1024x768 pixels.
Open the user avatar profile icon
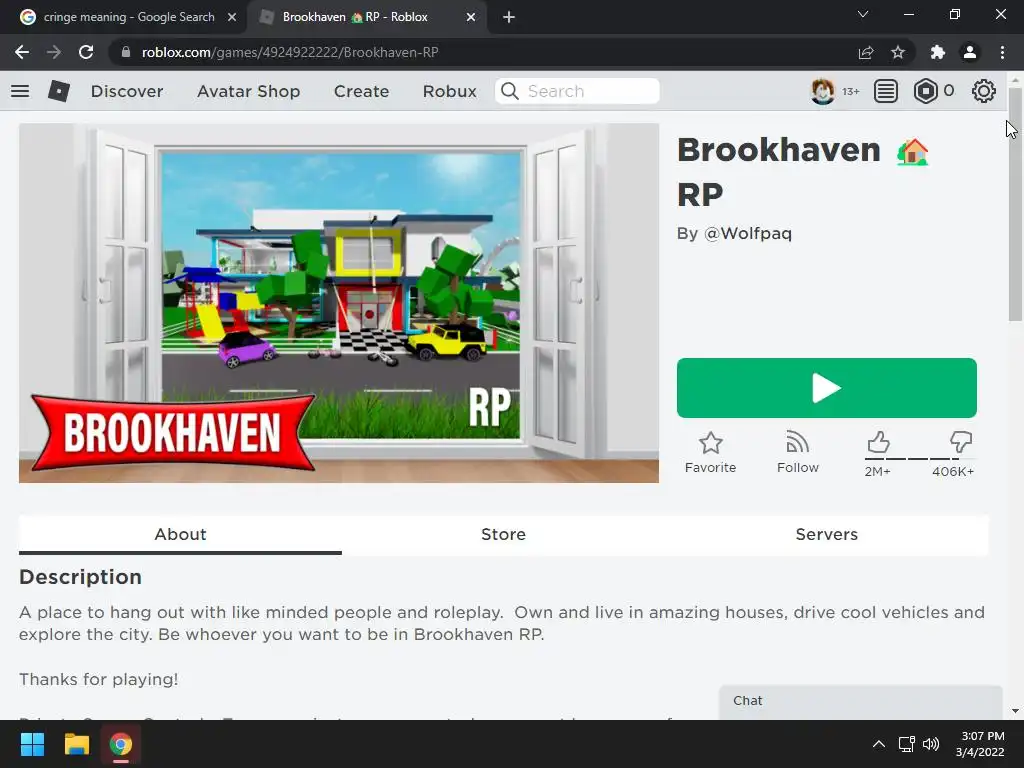click(x=822, y=91)
